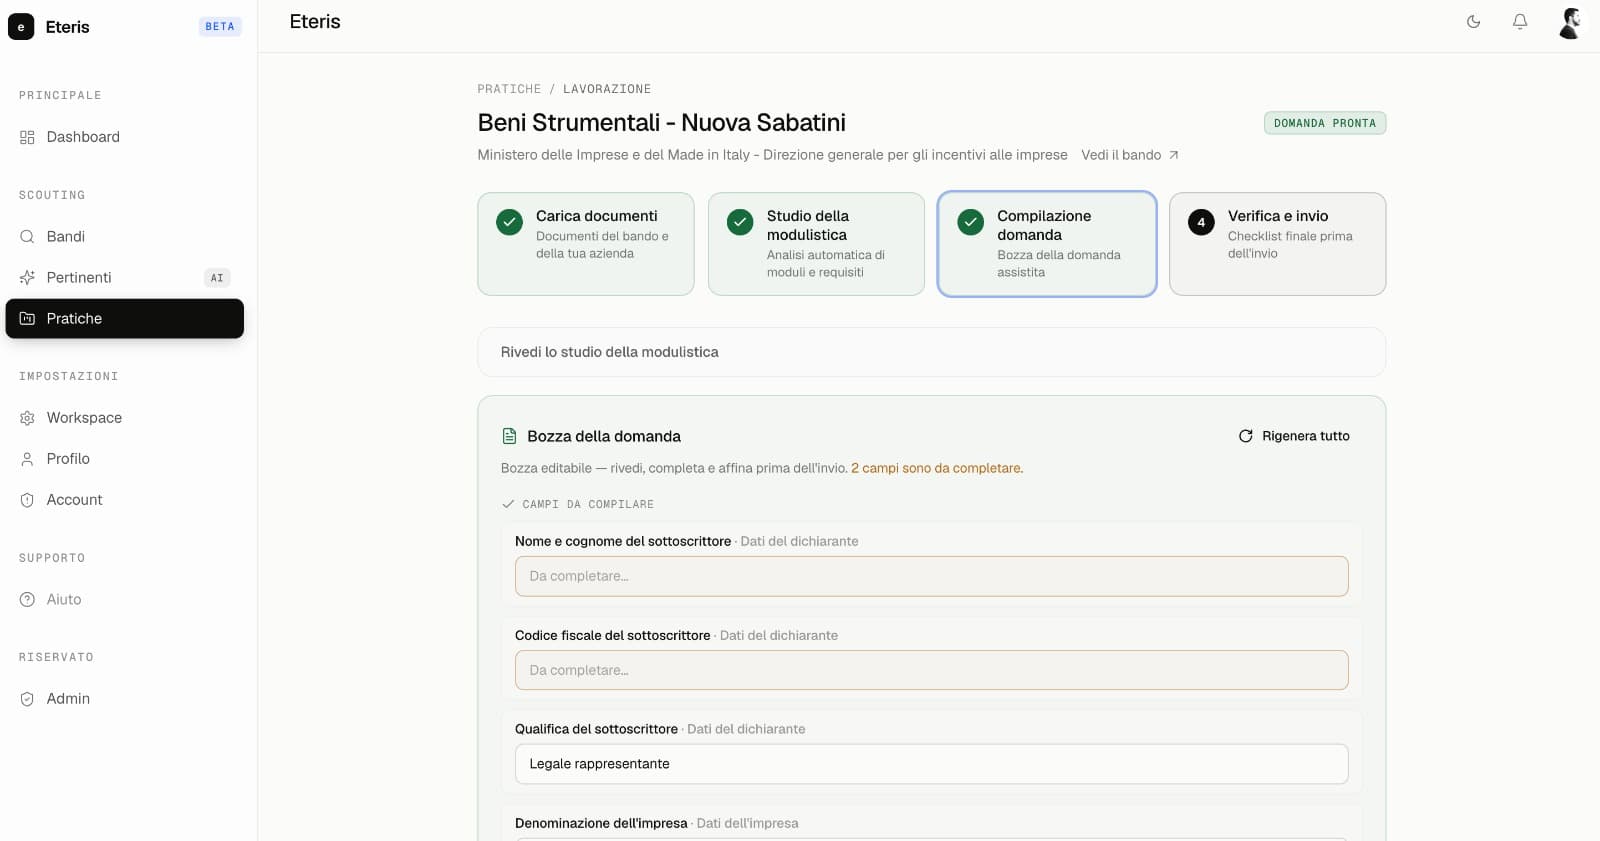This screenshot has height=841, width=1600.
Task: Select Carica documenti step card
Action: [586, 244]
